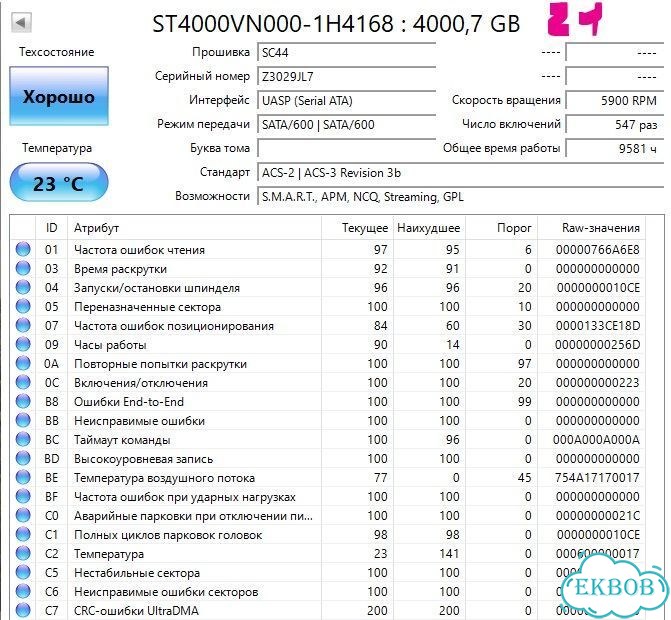This screenshot has width=671, height=620.
Task: Click the status icon for attribute 03
Action: click(x=23, y=268)
